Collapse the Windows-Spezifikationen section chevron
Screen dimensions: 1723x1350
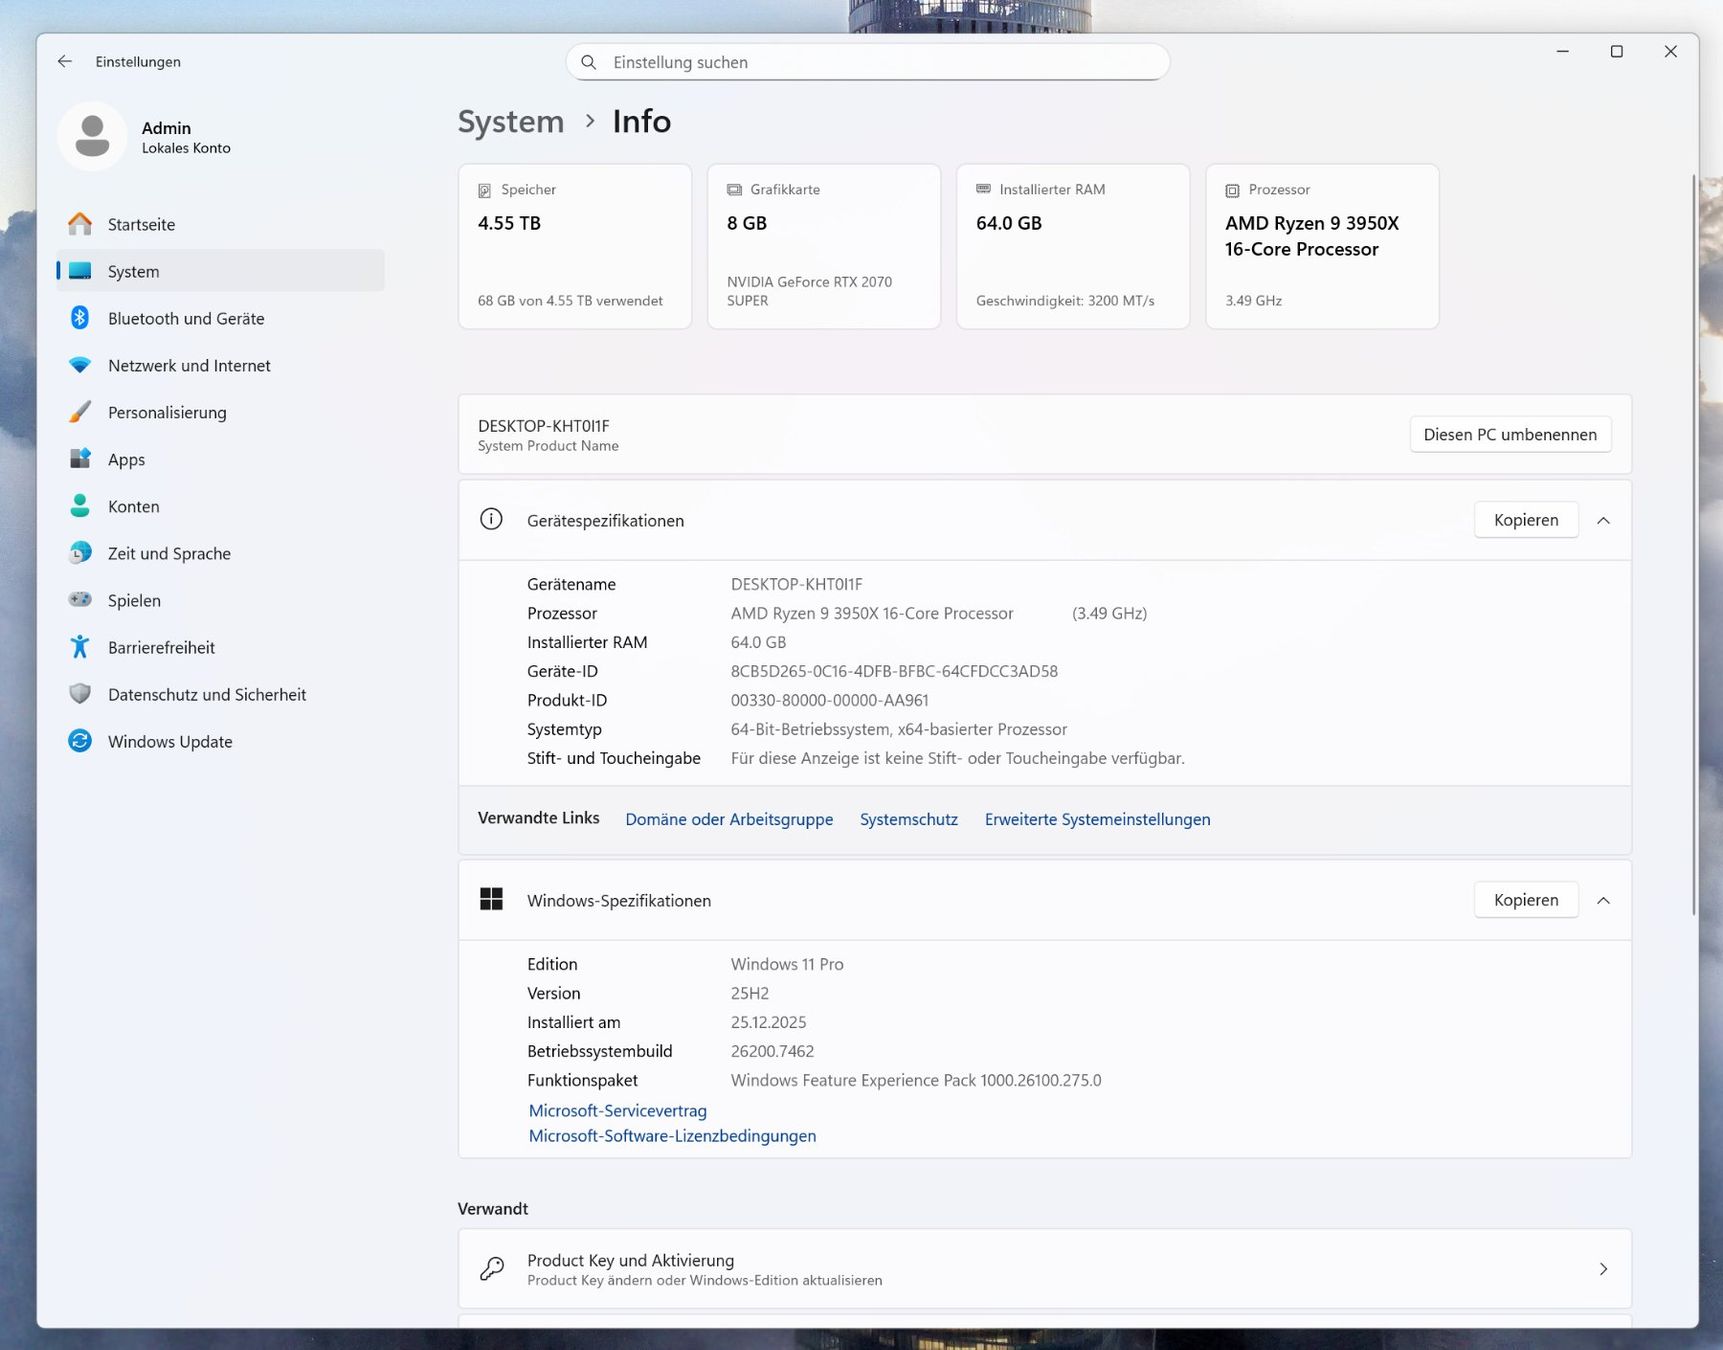click(1603, 901)
